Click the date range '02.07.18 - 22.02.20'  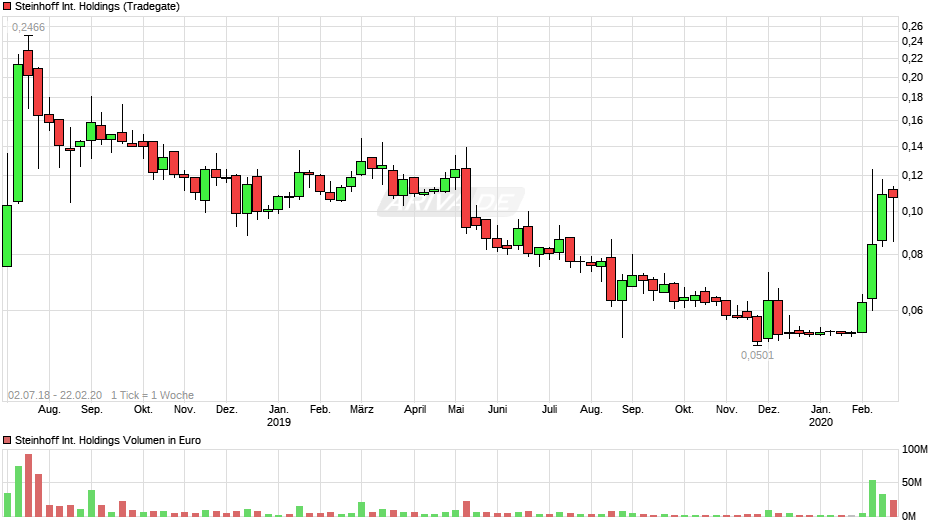(x=55, y=395)
